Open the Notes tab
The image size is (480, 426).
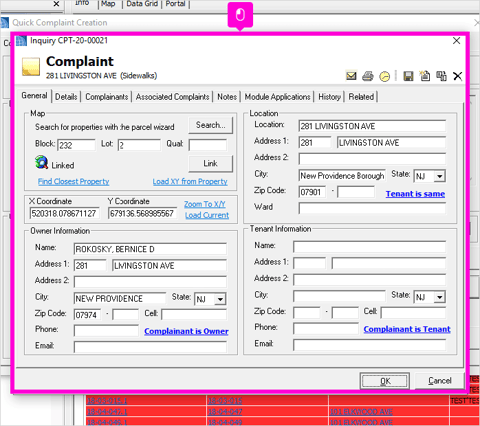click(x=227, y=97)
